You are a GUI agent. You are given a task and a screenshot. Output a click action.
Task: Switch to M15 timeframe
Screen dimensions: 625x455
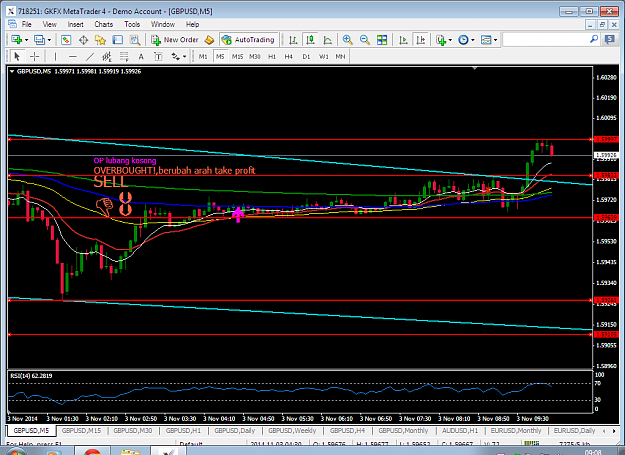click(238, 57)
